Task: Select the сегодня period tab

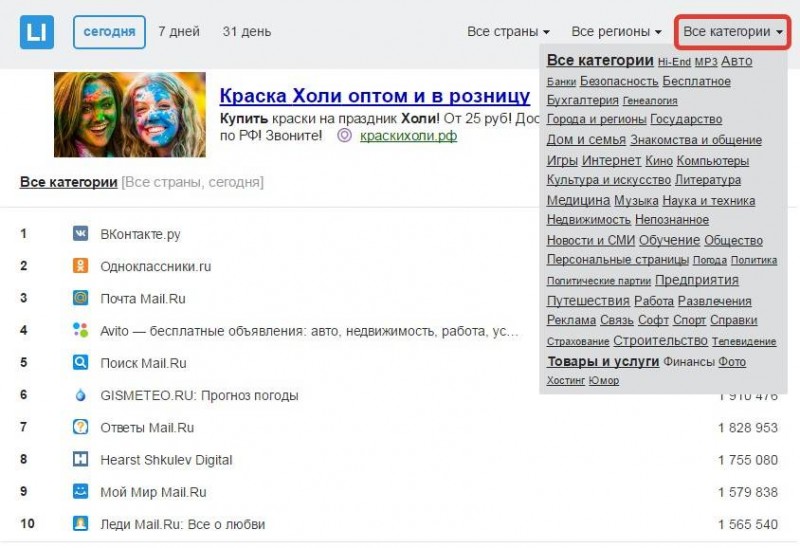Action: coord(109,32)
